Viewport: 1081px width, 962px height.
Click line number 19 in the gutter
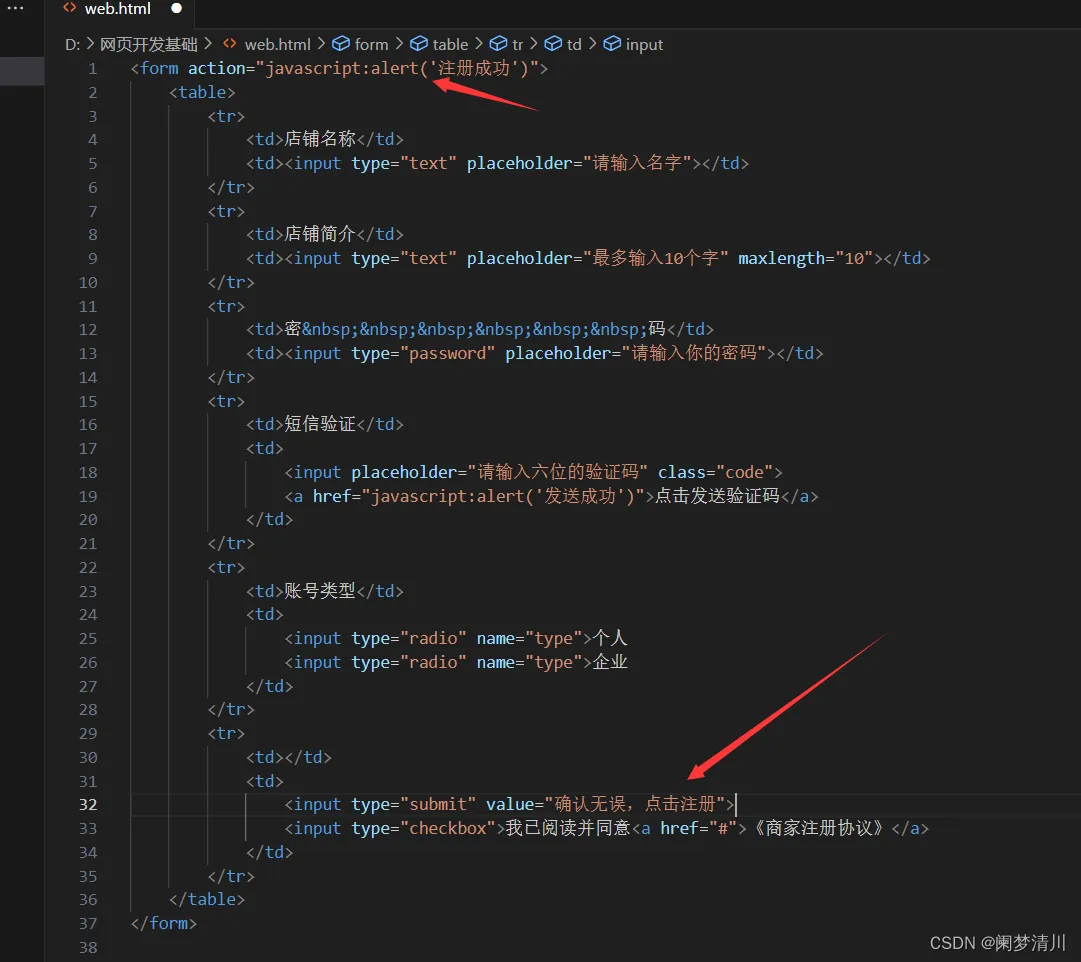point(88,497)
